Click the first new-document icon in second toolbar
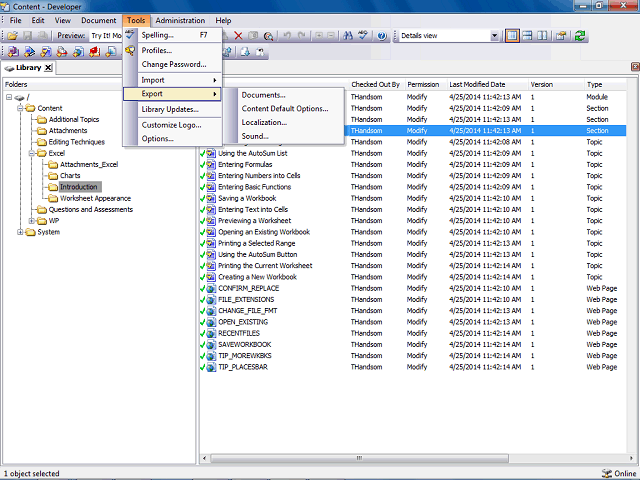 pos(13,52)
